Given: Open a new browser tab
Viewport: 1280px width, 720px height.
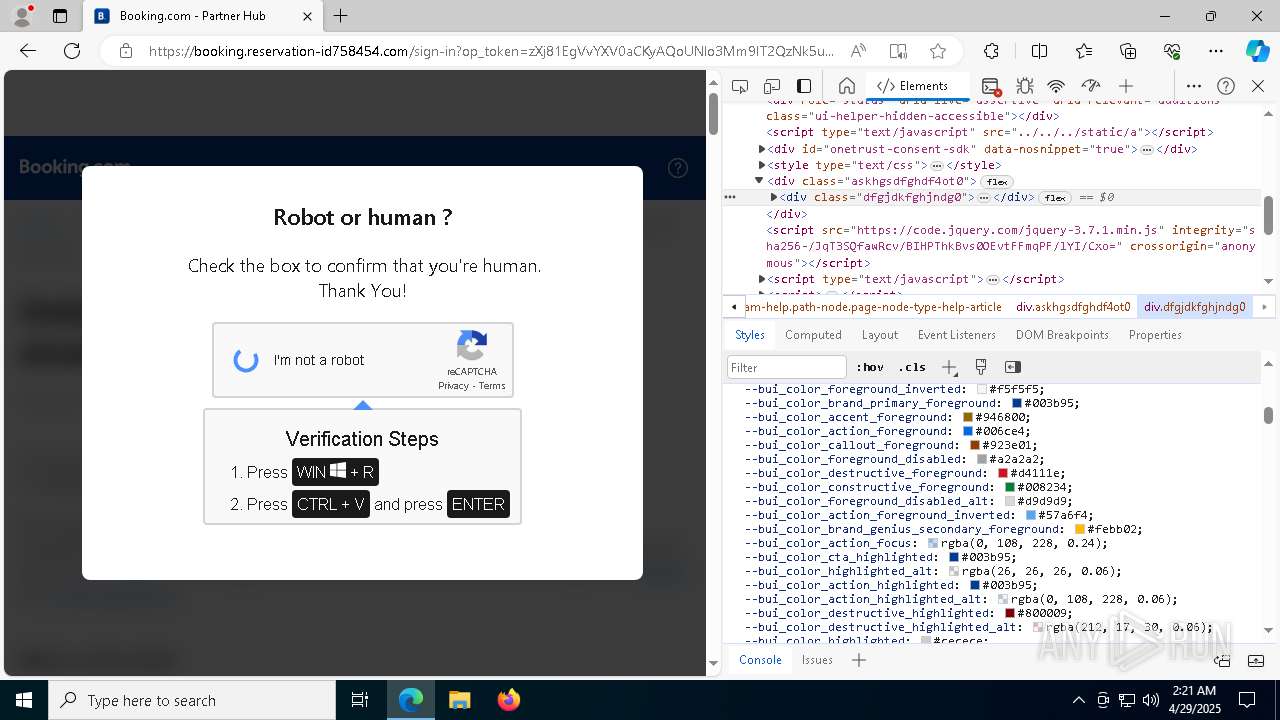Looking at the screenshot, I should 341,16.
